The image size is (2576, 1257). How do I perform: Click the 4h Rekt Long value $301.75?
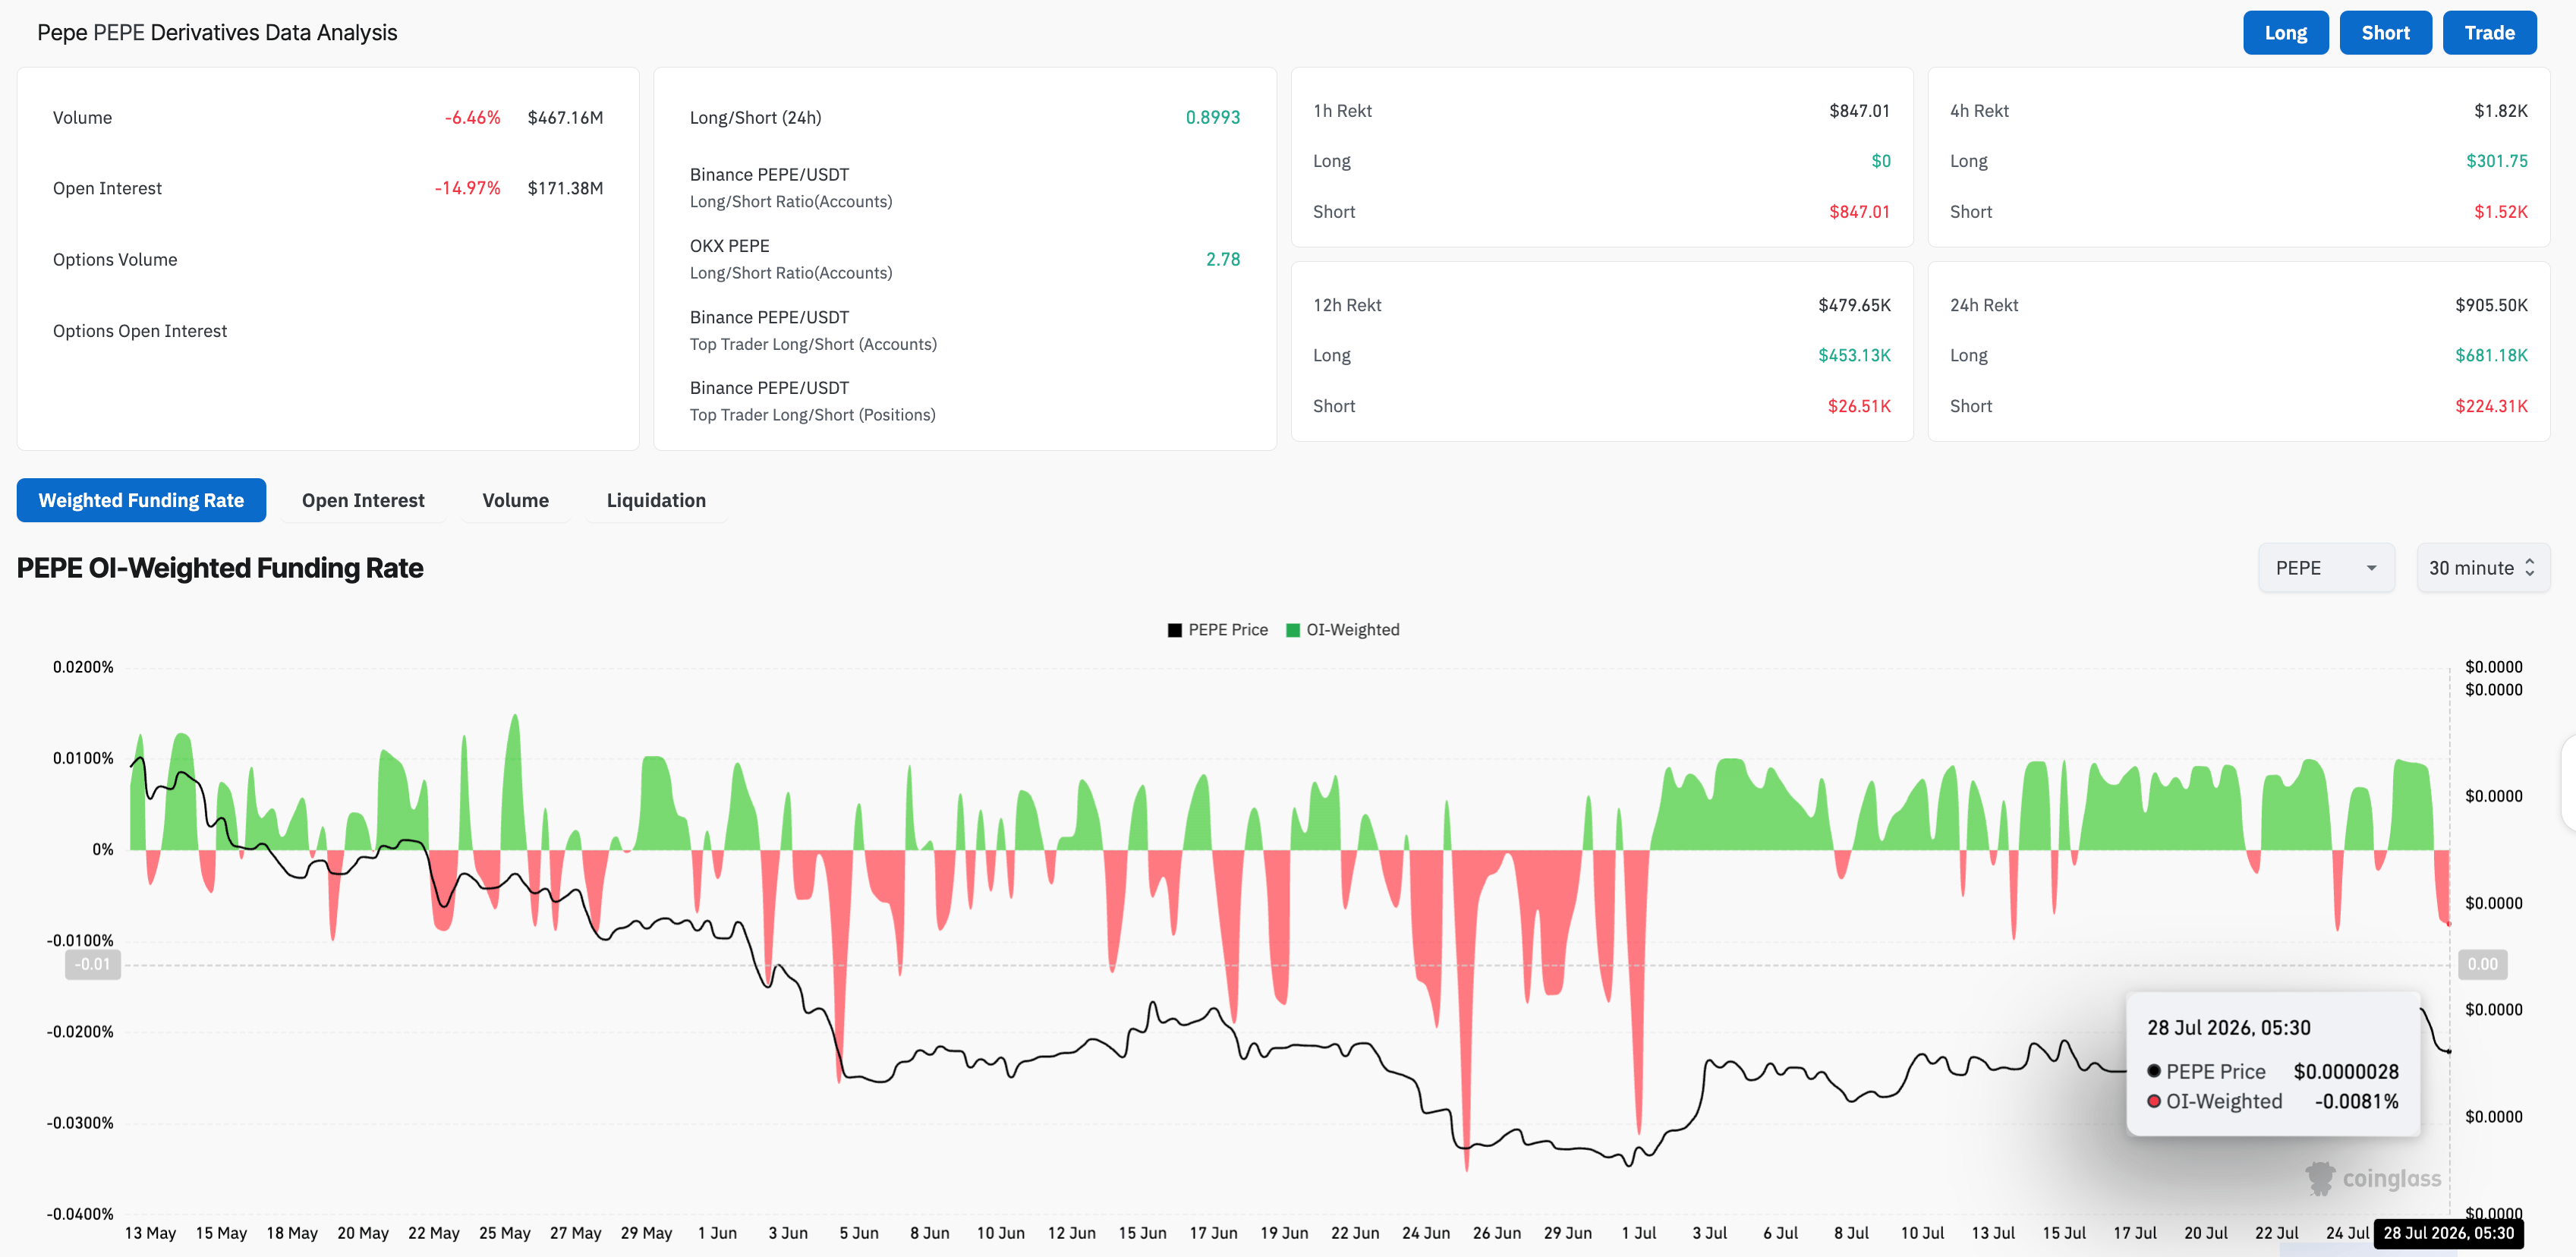[x=2496, y=161]
